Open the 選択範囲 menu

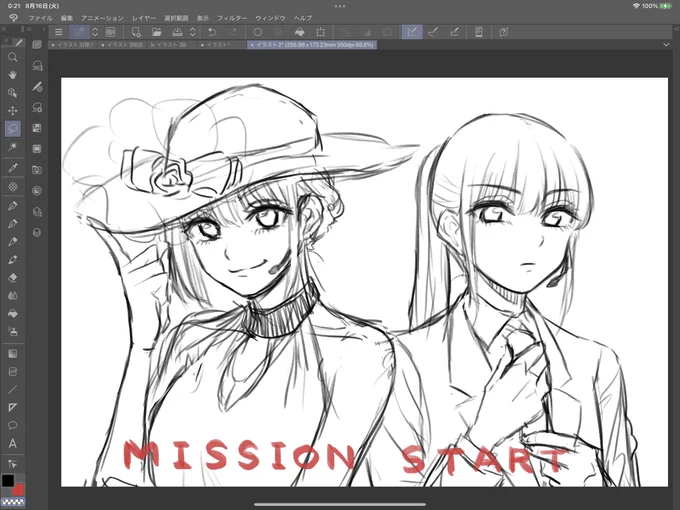(x=176, y=18)
